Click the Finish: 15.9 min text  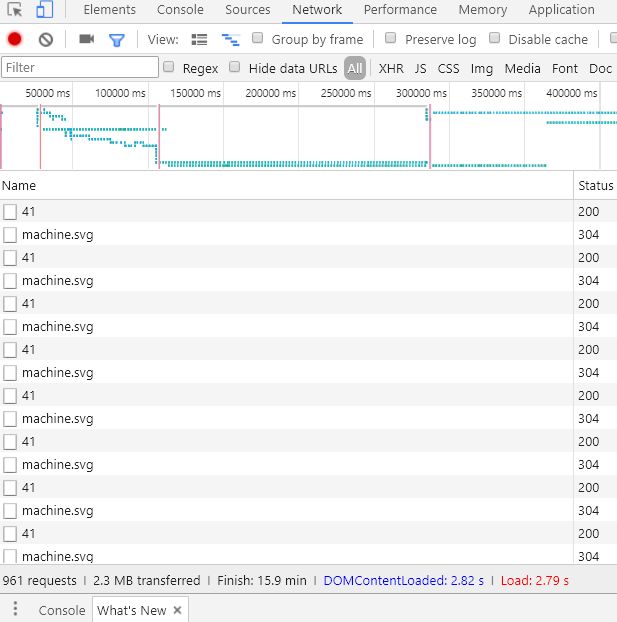pyautogui.click(x=262, y=580)
